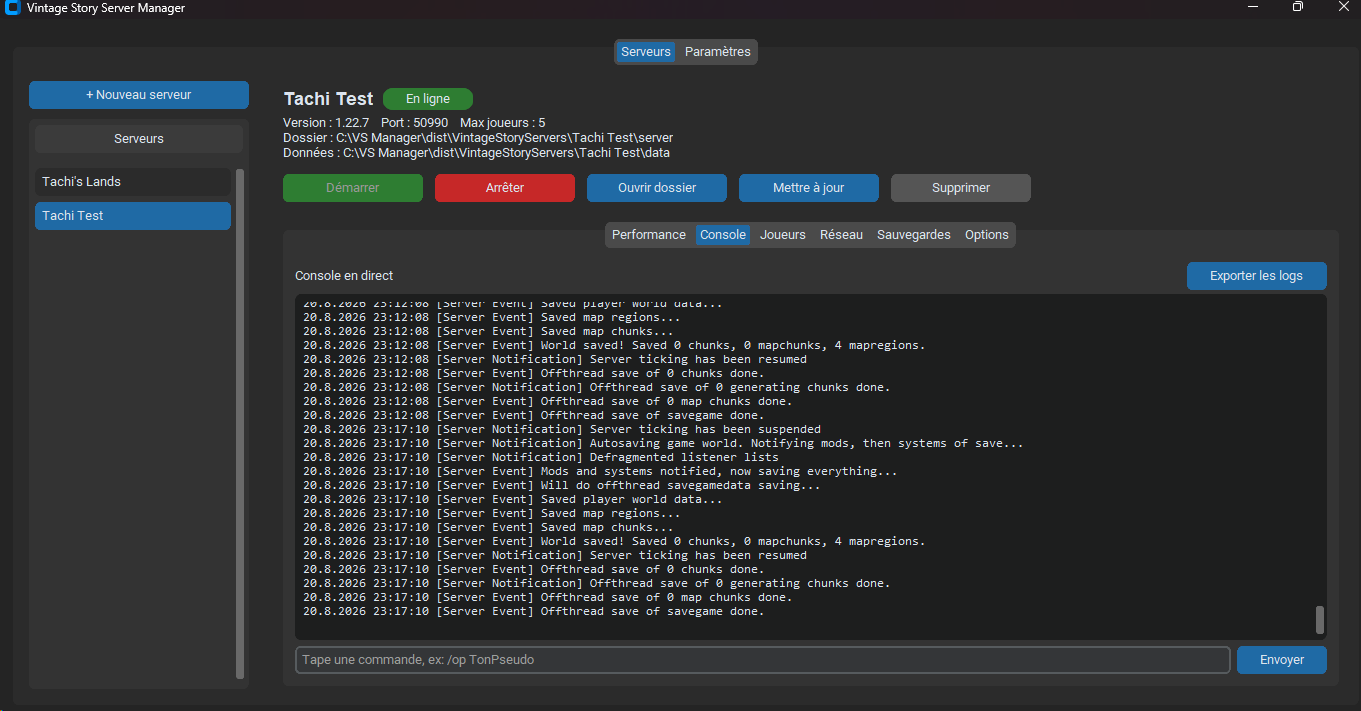
Task: Stop the server with Arrêter
Action: (505, 188)
